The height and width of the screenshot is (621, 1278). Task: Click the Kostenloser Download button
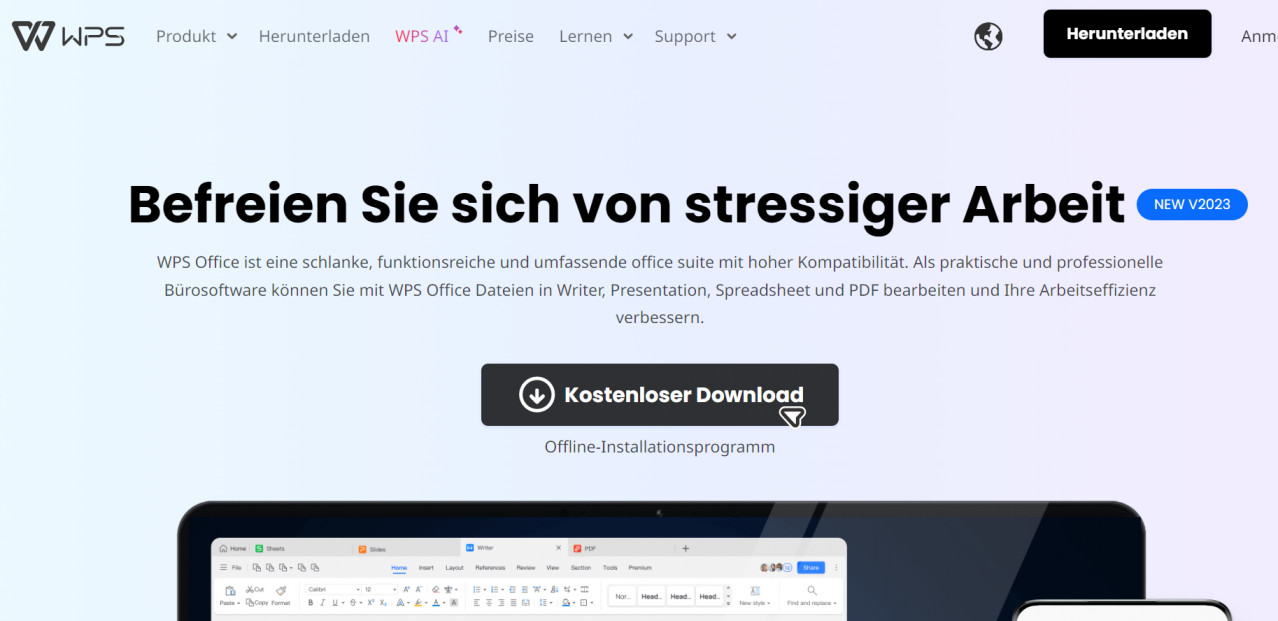(660, 394)
